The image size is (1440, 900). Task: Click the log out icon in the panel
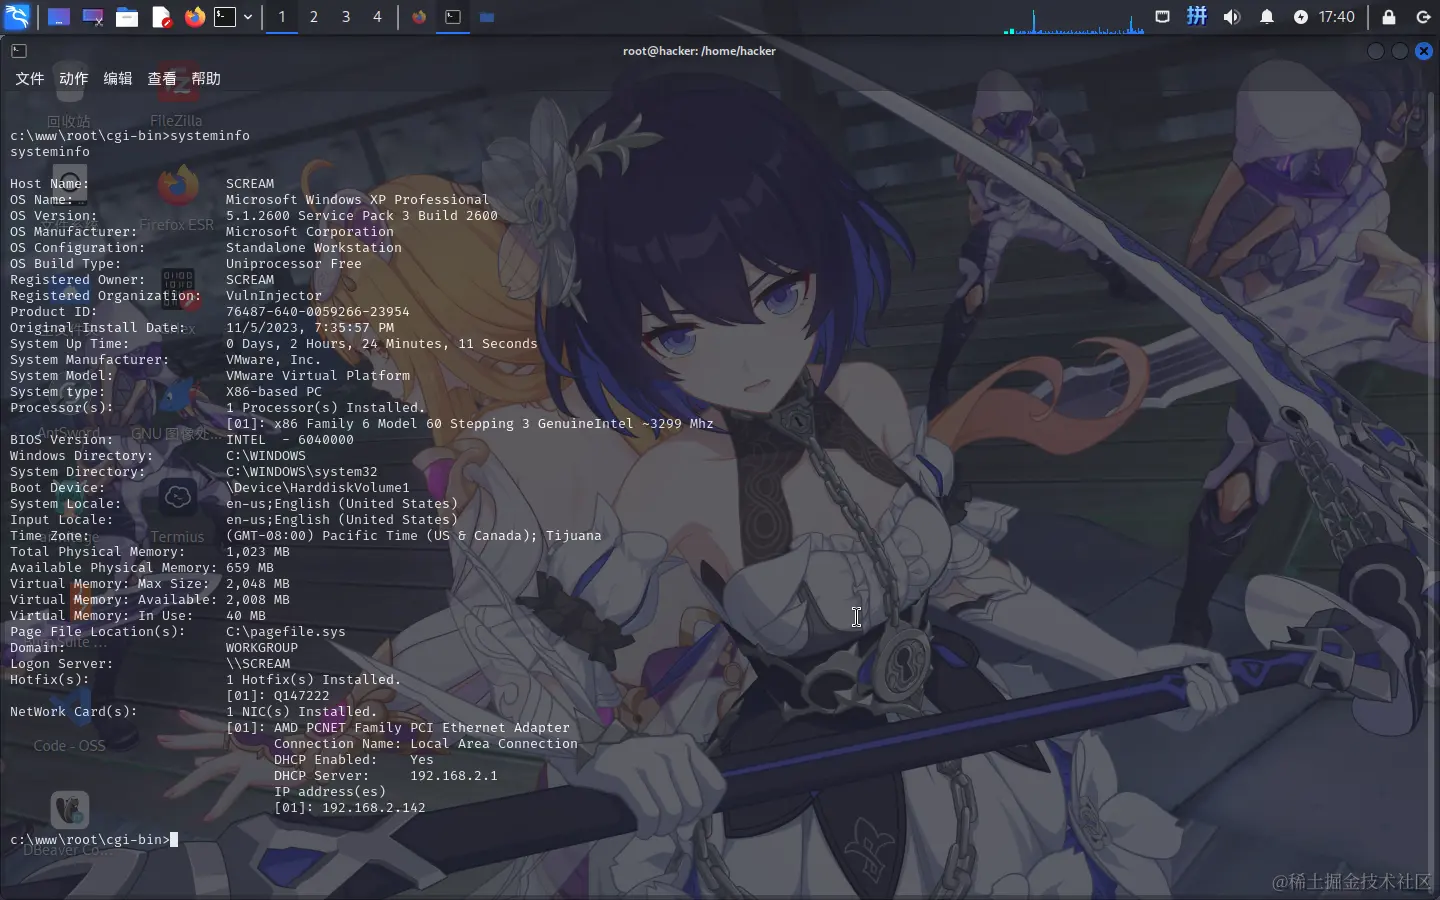(x=1424, y=17)
